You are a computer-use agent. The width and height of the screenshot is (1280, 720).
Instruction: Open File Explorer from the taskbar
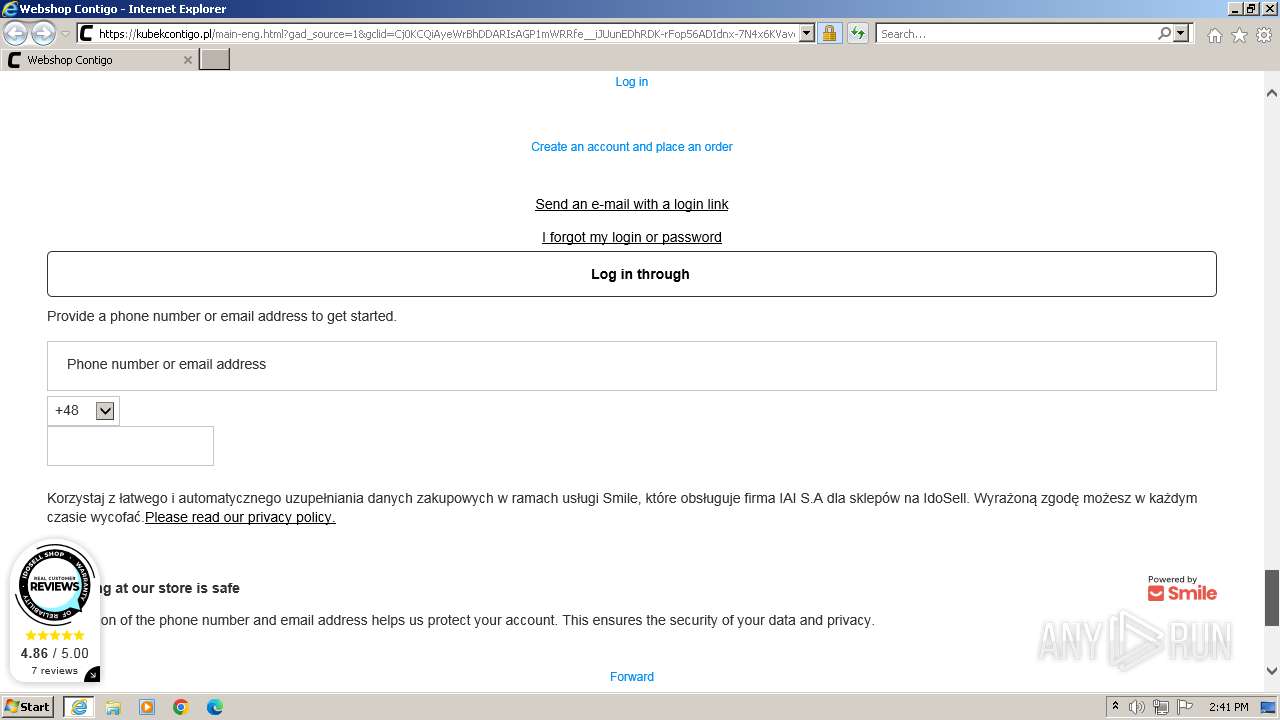(x=113, y=707)
